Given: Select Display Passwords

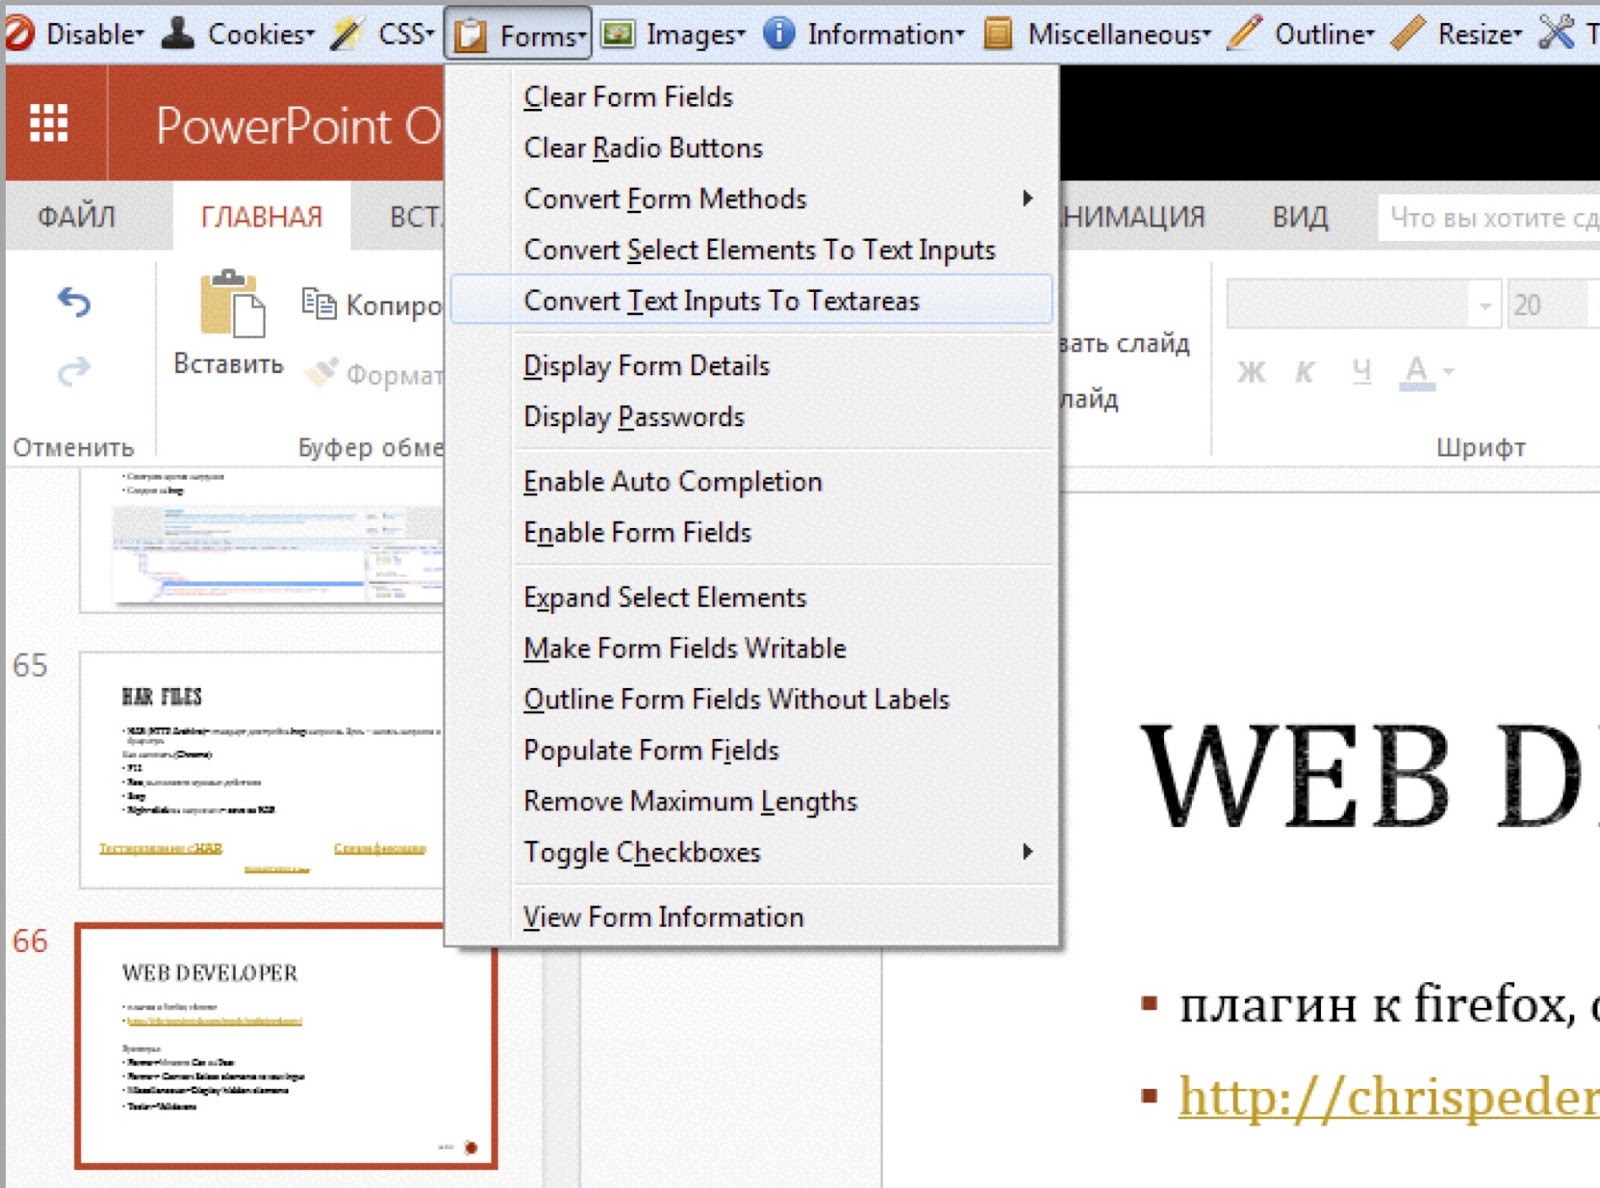Looking at the screenshot, I should point(752,417).
